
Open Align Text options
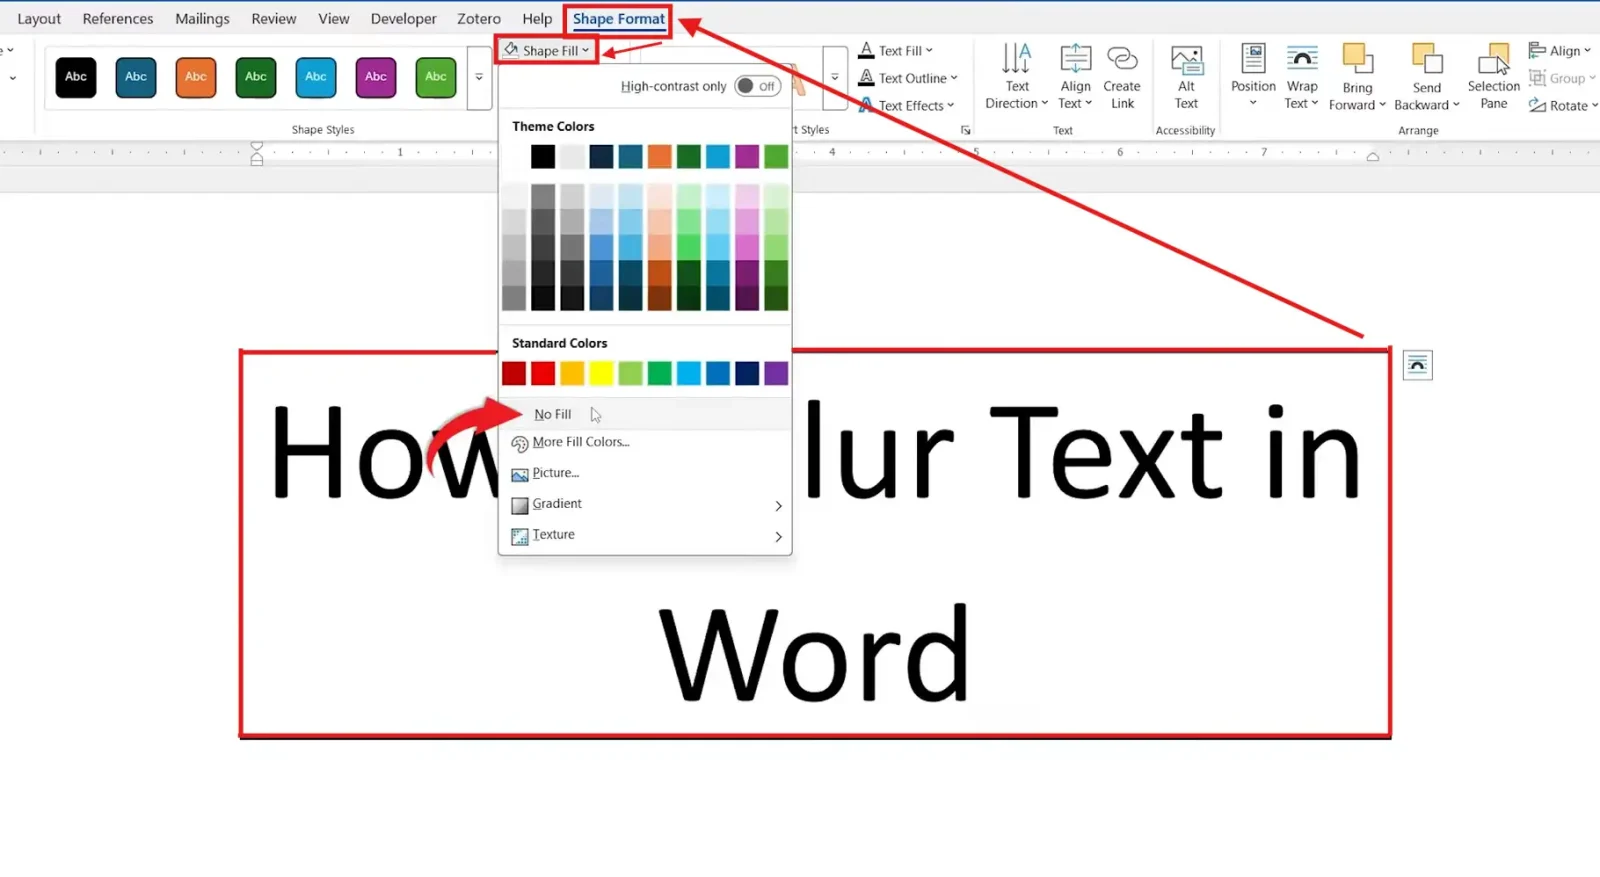(x=1075, y=77)
